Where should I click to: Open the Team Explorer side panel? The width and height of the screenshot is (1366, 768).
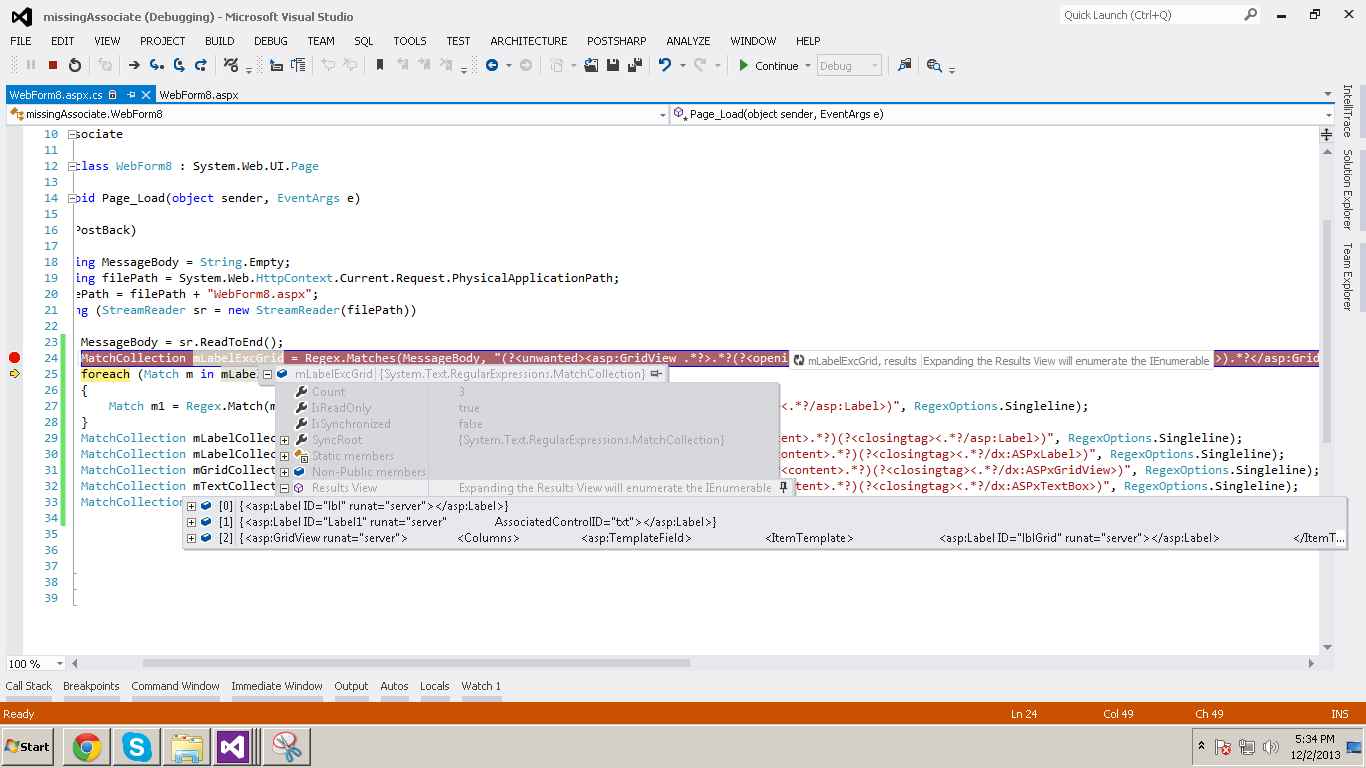tap(1347, 276)
